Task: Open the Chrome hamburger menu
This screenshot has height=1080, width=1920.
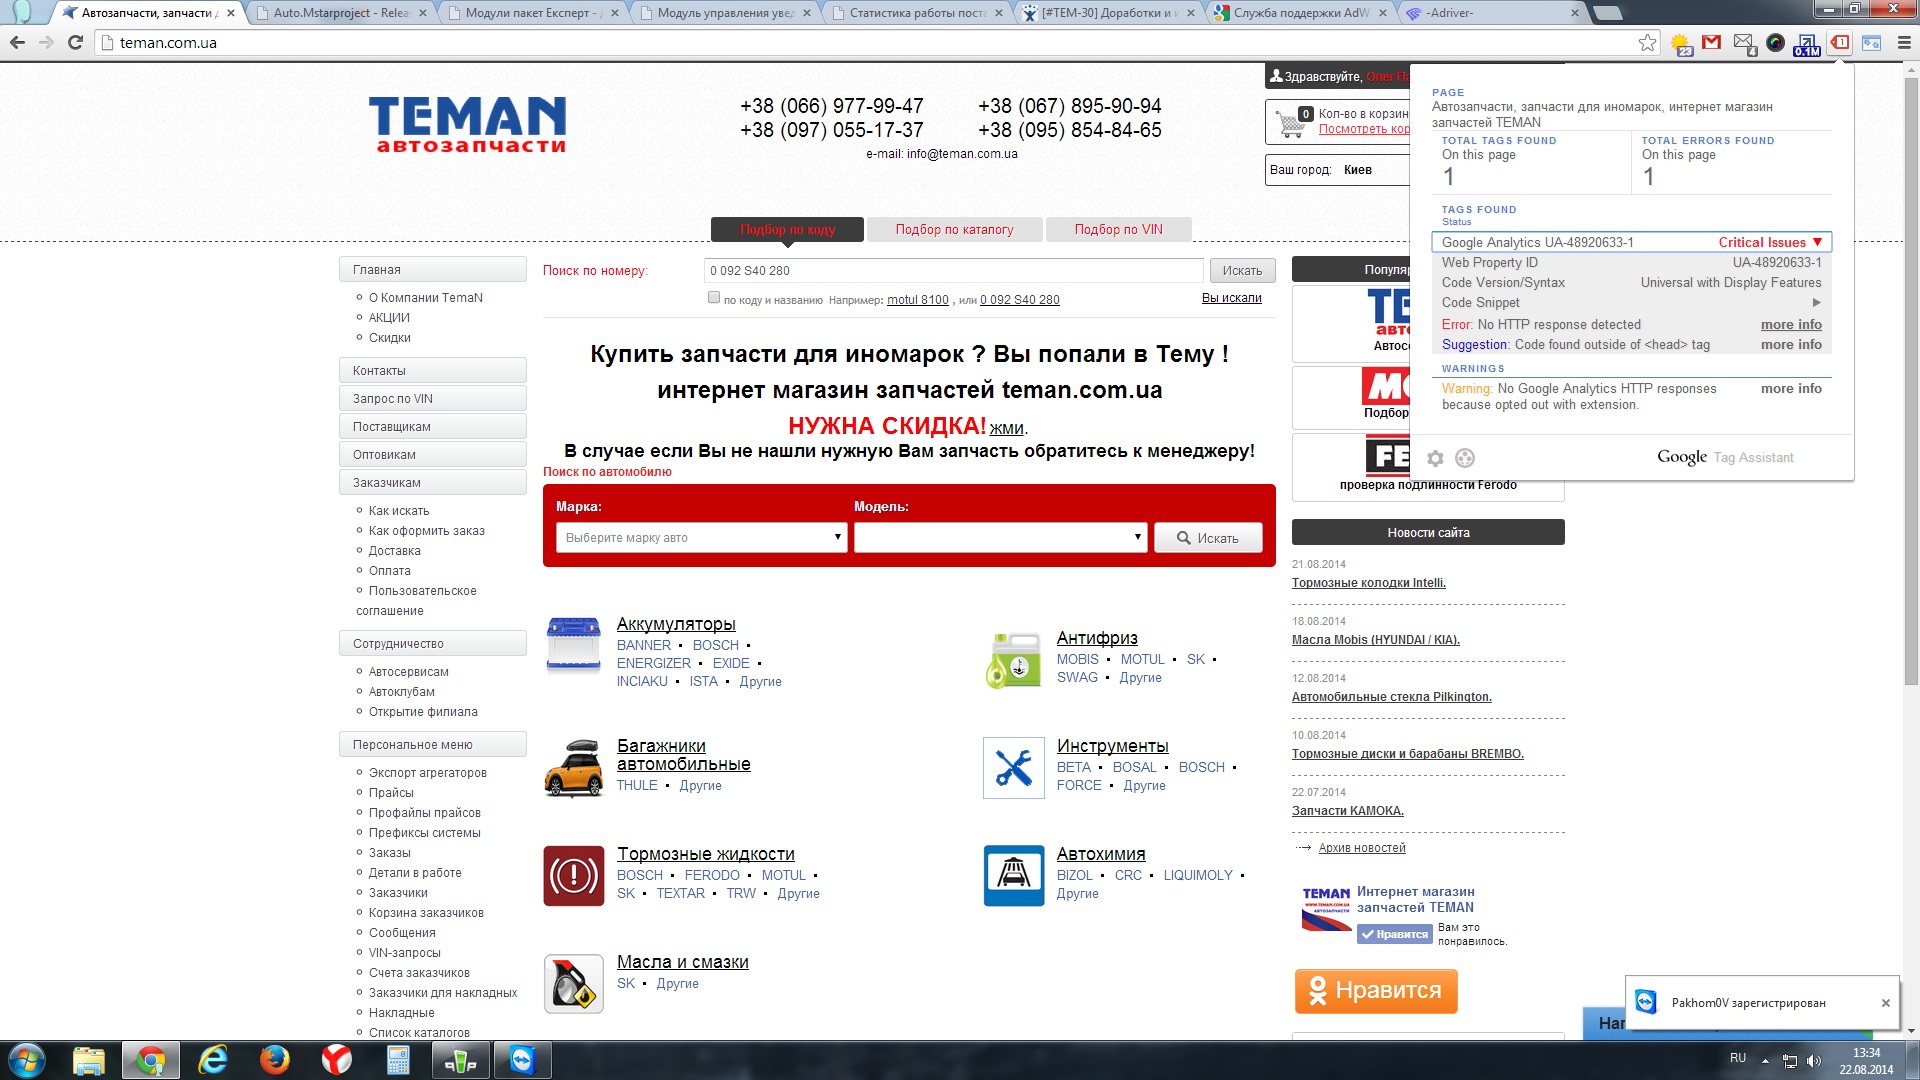Action: pyautogui.click(x=1903, y=43)
